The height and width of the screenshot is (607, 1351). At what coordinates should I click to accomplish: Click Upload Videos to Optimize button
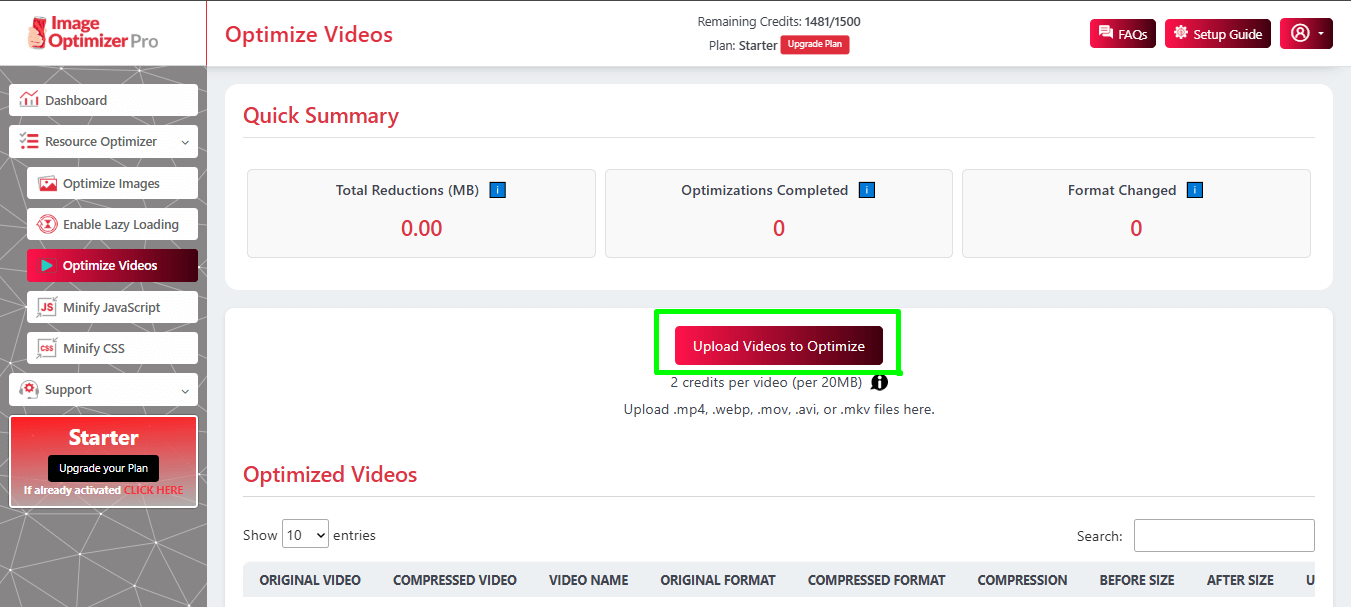point(779,346)
